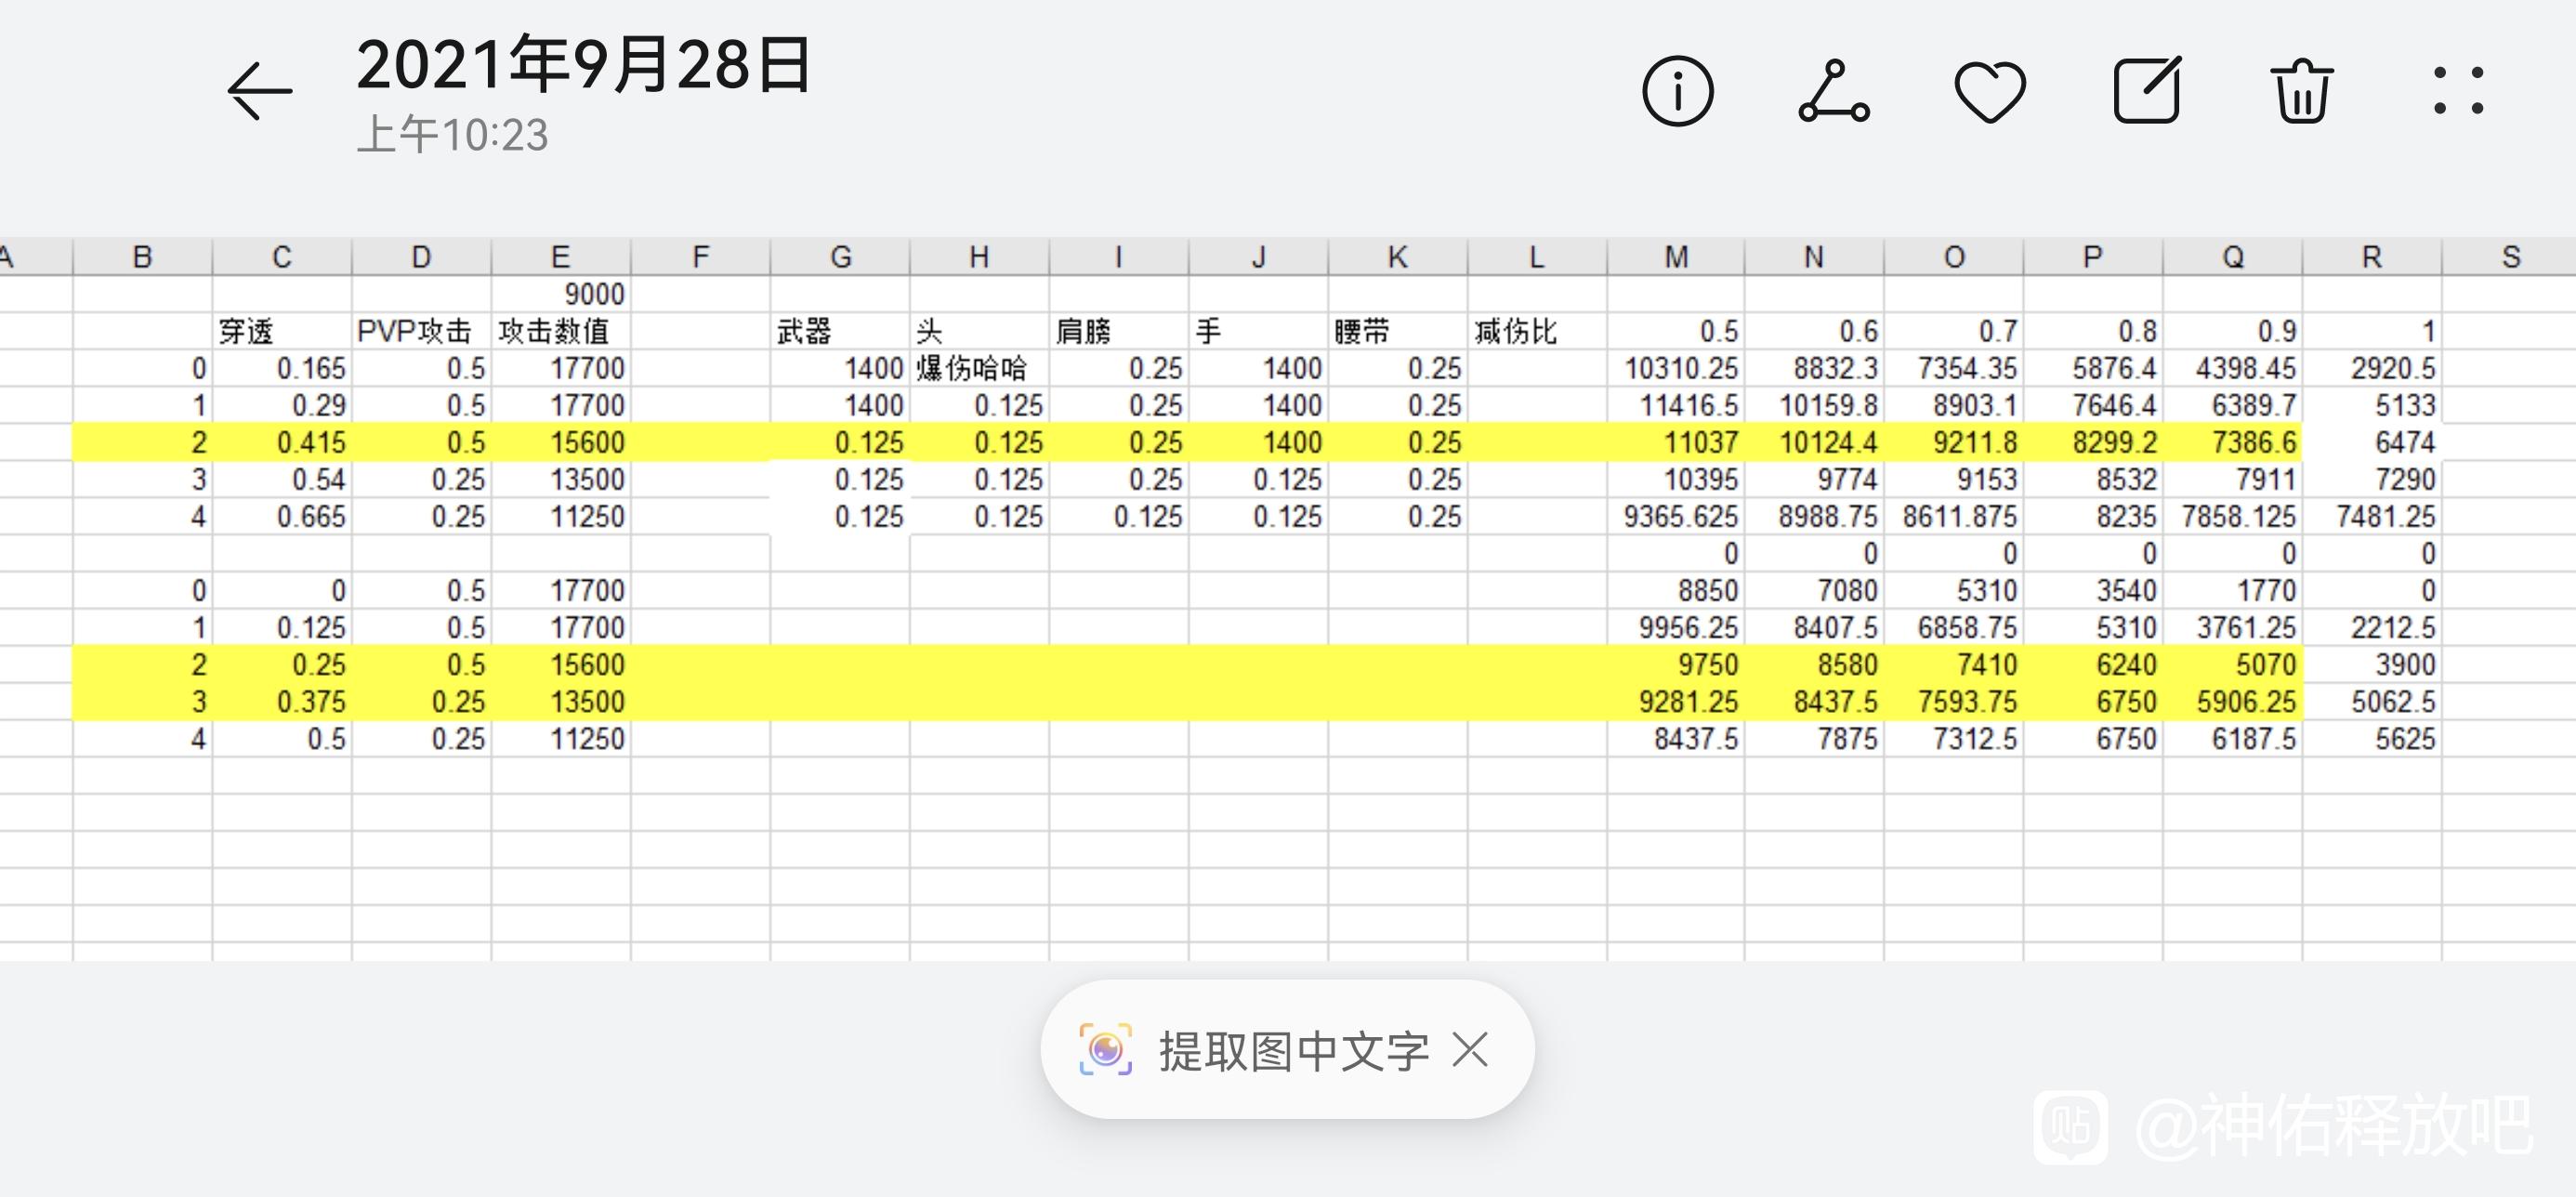The height and width of the screenshot is (1197, 2576).
Task: Click cell with value 9365.625
Action: pos(1676,516)
